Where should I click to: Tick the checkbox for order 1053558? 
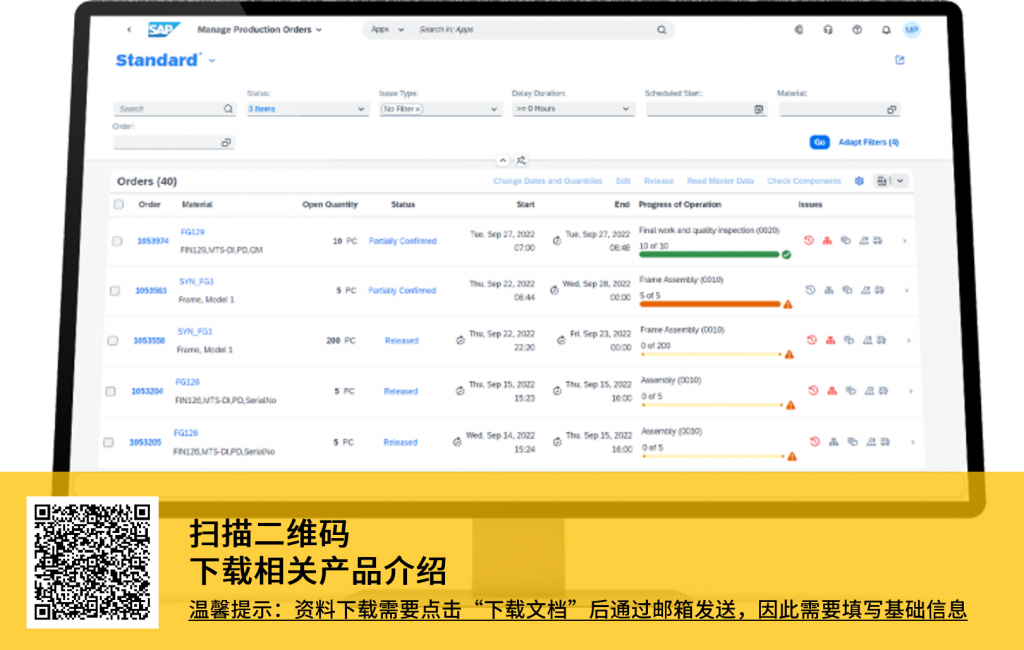[x=113, y=341]
